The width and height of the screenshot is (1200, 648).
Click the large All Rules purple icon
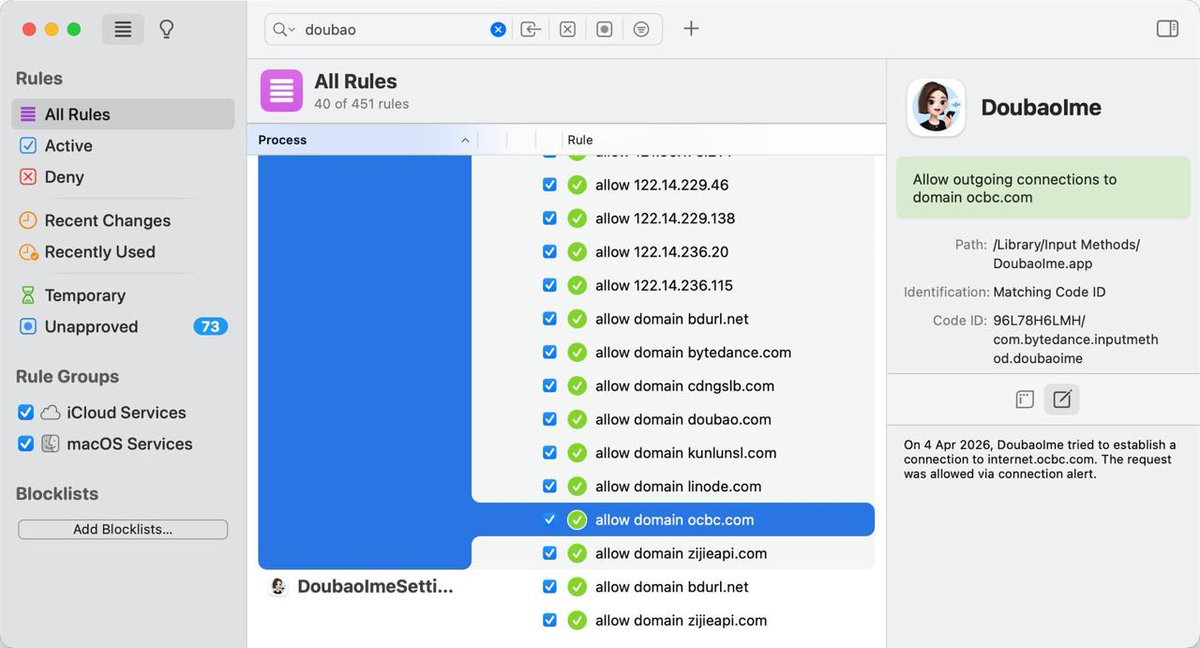point(282,90)
